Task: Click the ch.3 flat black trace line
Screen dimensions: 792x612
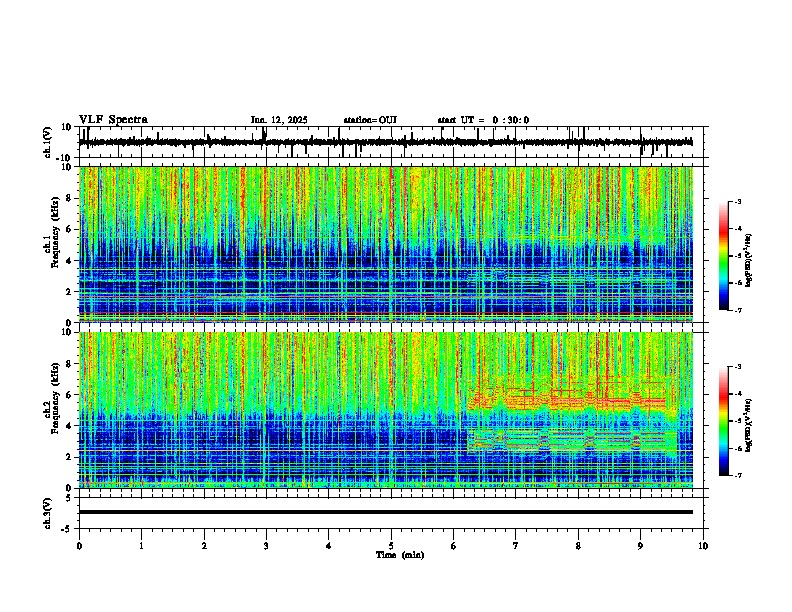Action: coord(386,512)
